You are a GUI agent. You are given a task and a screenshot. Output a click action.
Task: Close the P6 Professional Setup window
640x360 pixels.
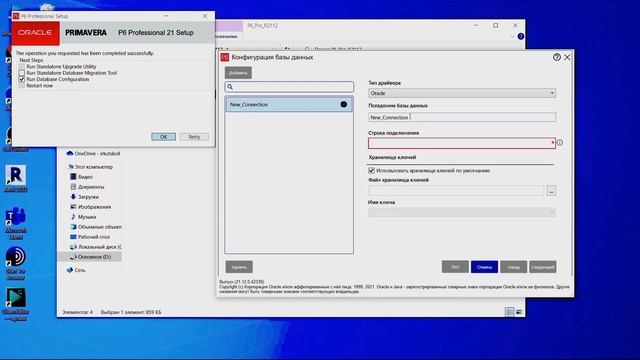pyautogui.click(x=205, y=16)
